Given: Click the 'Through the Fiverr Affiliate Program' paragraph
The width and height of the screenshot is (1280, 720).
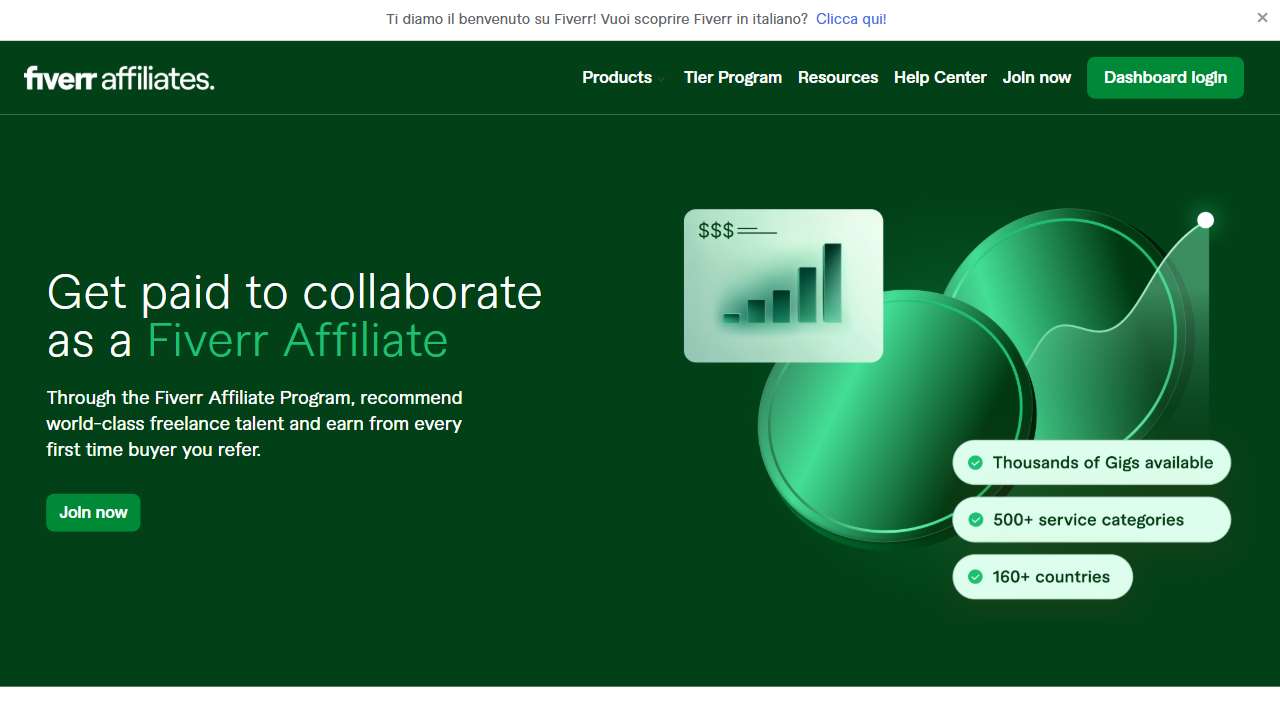Looking at the screenshot, I should [254, 424].
